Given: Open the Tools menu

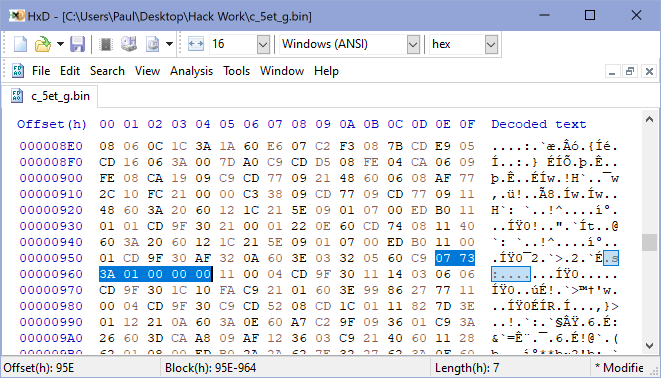Looking at the screenshot, I should tap(236, 71).
